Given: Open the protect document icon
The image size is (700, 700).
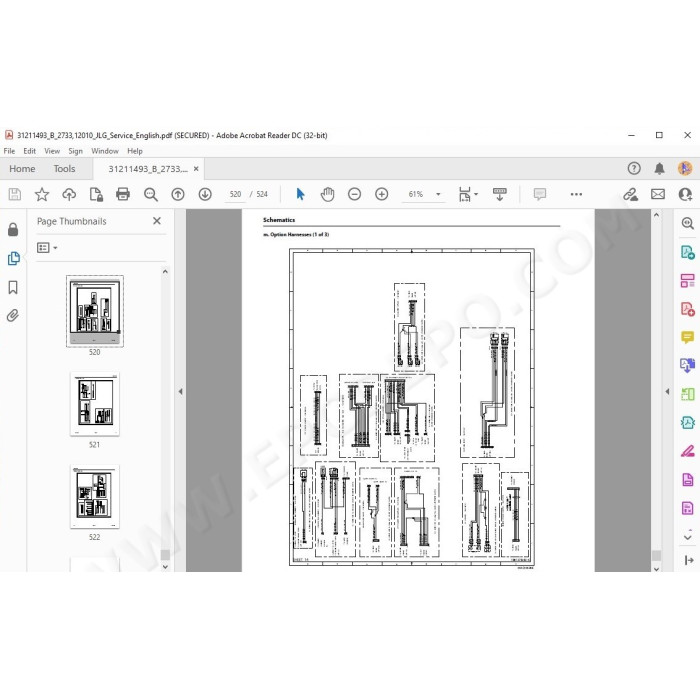Looking at the screenshot, I should pyautogui.click(x=96, y=194).
